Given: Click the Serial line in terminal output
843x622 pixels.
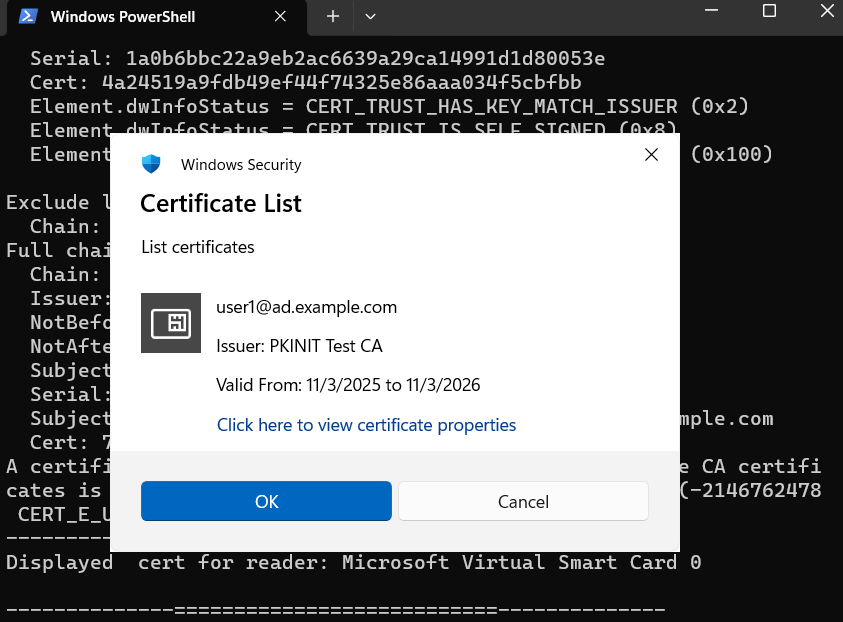Looking at the screenshot, I should [317, 58].
